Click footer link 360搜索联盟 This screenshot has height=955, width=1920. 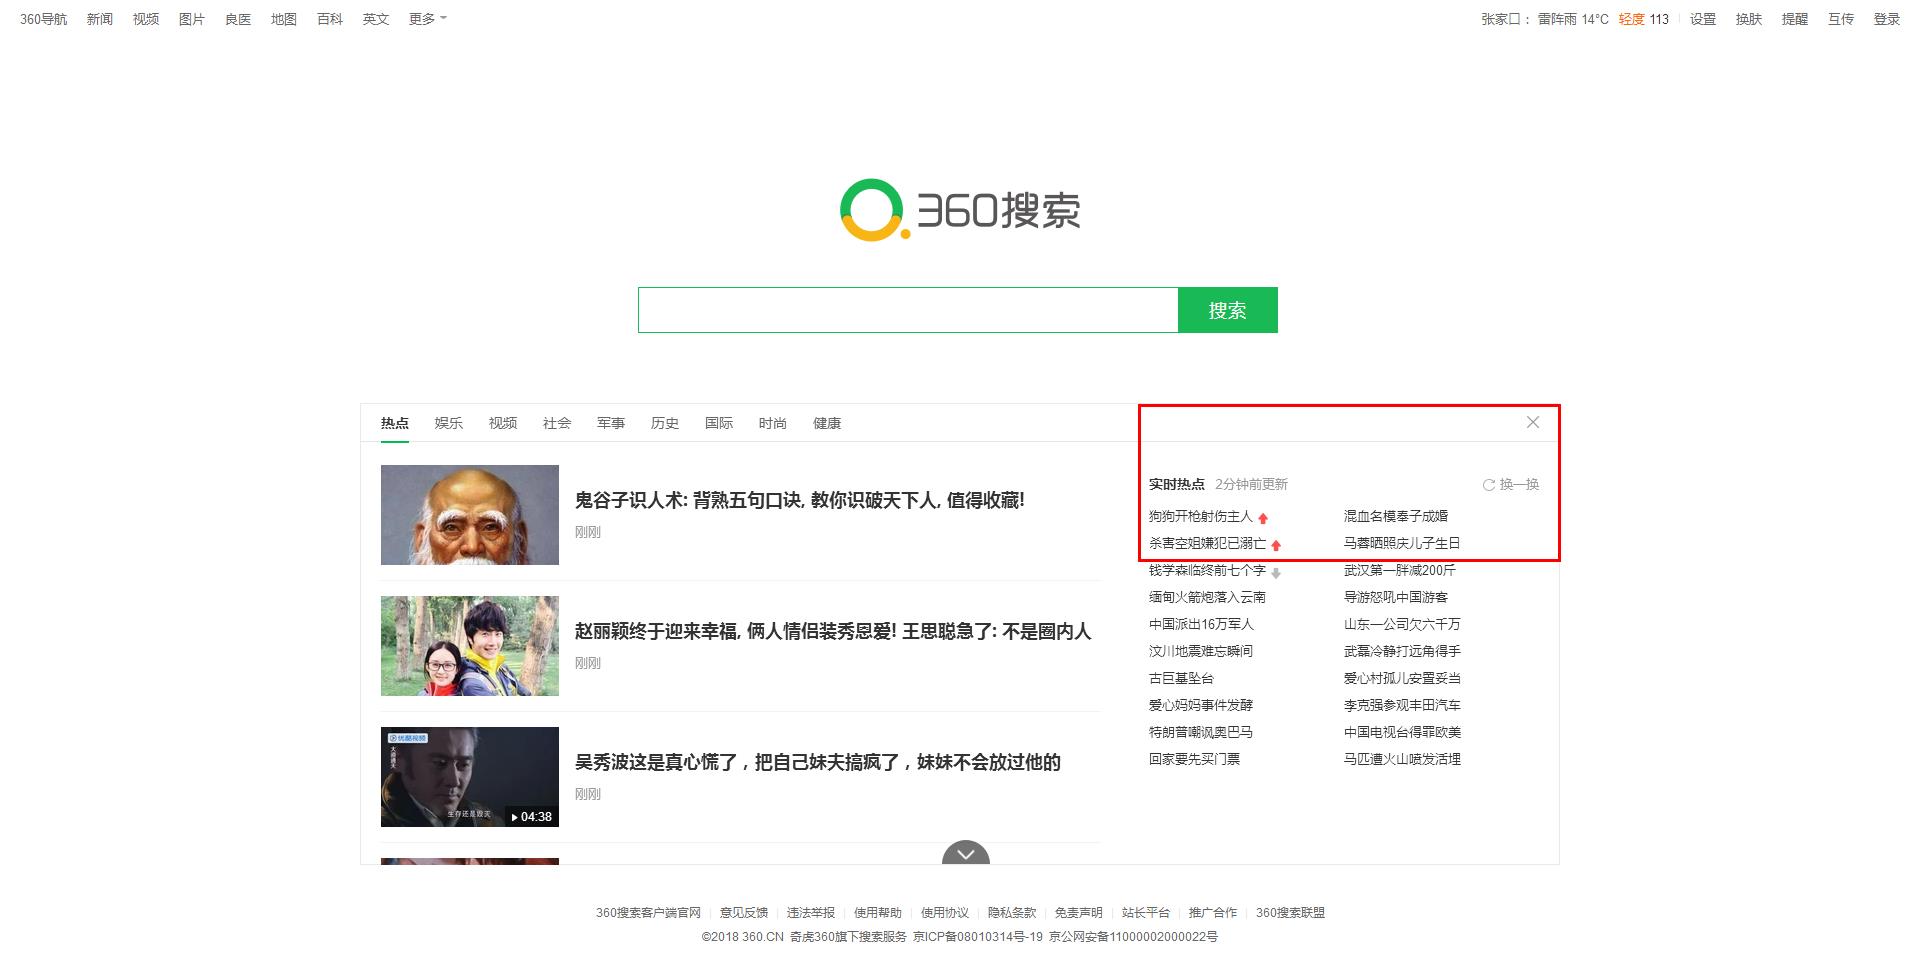point(1290,913)
